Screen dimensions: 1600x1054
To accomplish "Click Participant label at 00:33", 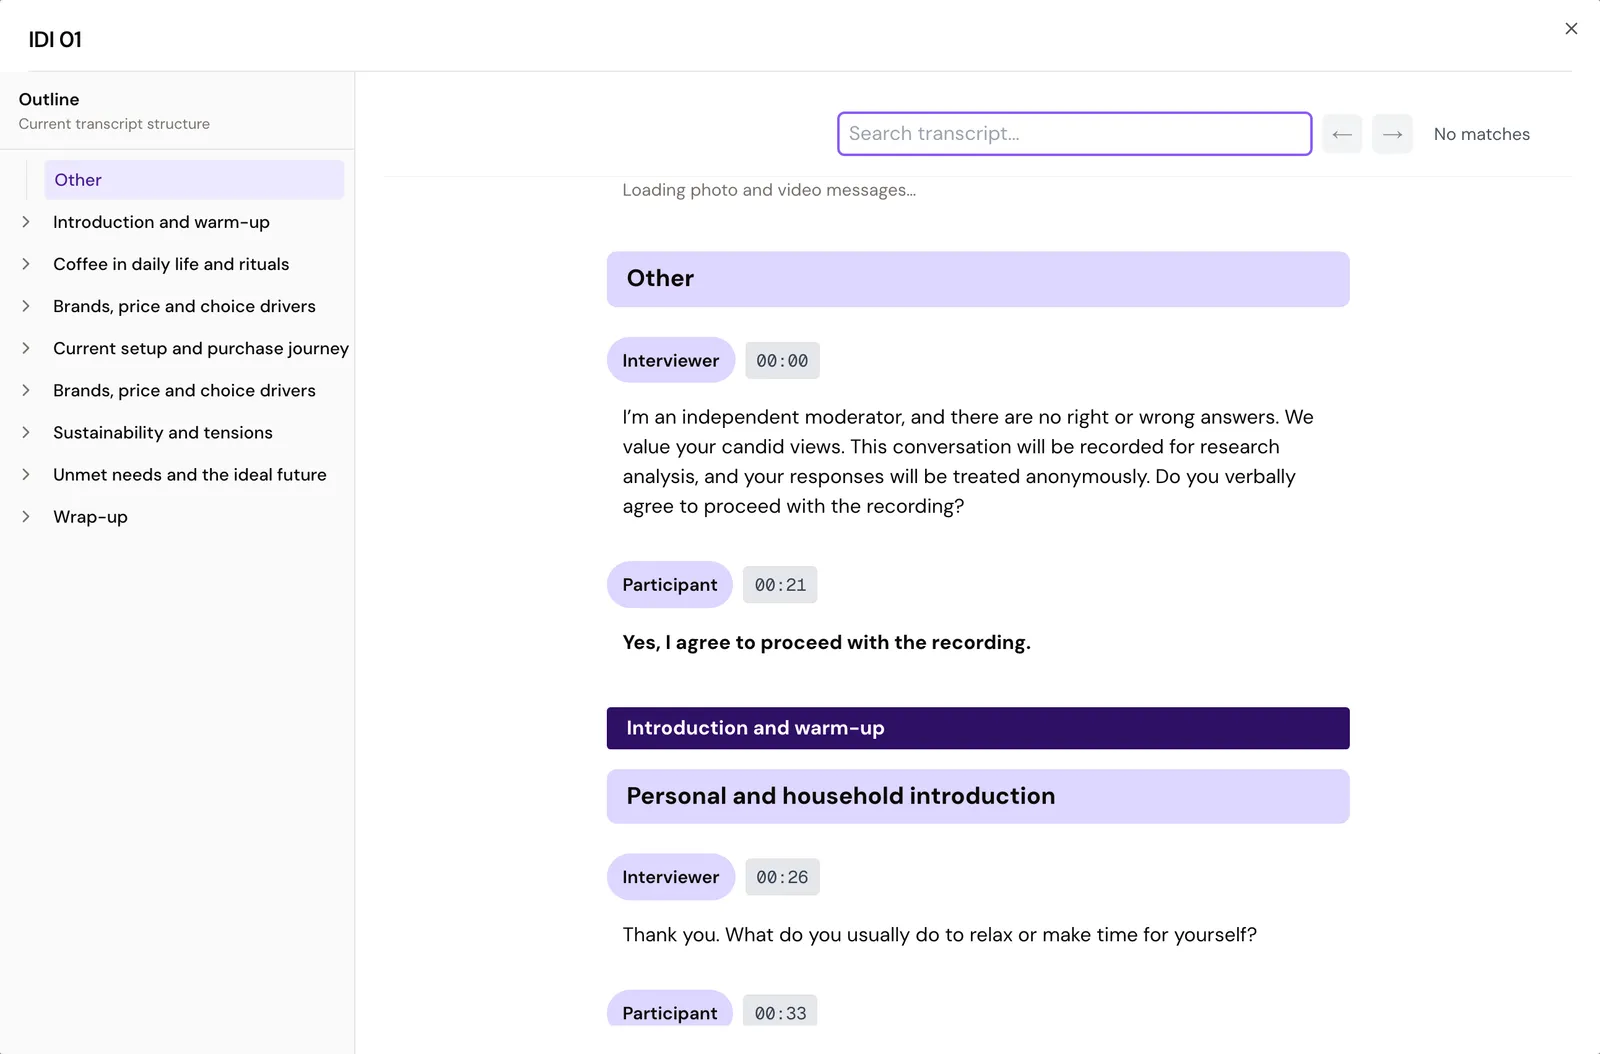I will (x=670, y=1010).
